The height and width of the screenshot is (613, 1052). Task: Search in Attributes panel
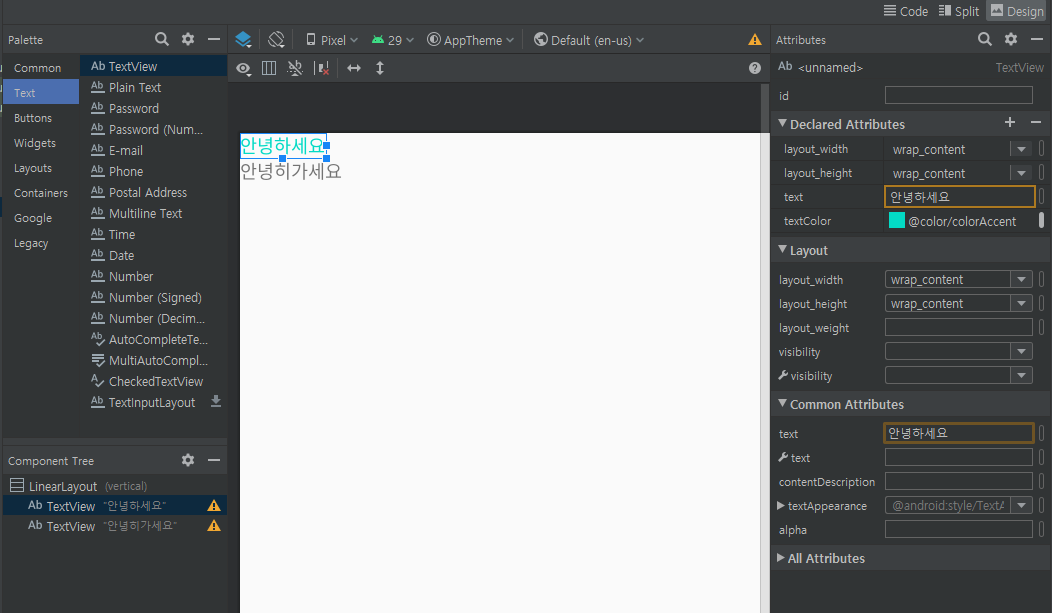[984, 40]
